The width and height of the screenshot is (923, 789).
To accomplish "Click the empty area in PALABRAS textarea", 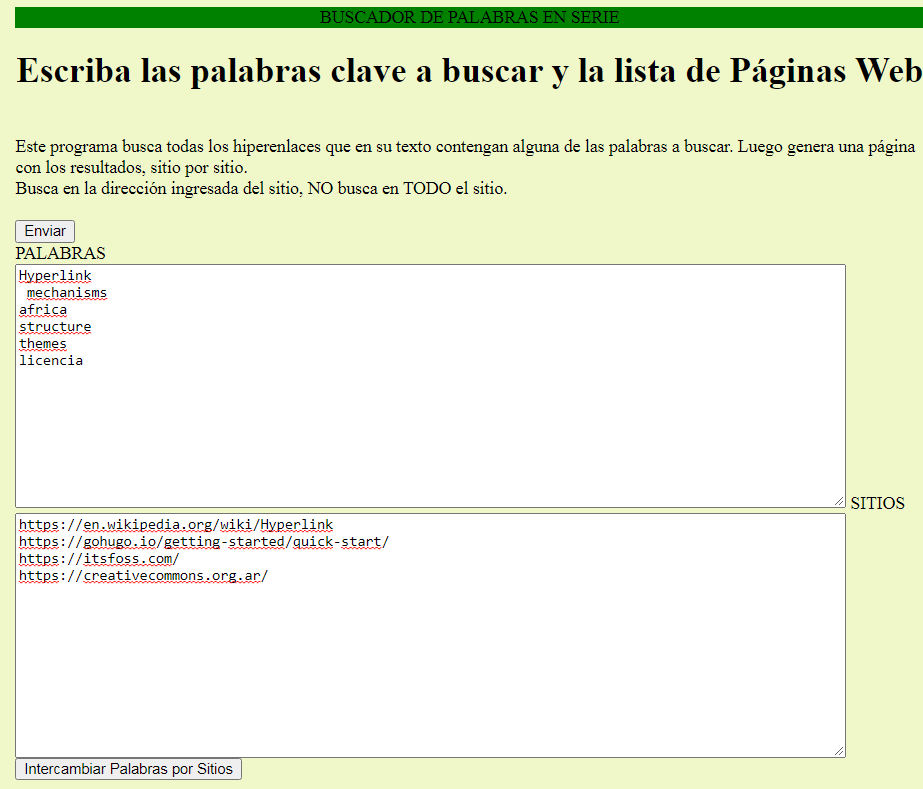I will pos(430,440).
